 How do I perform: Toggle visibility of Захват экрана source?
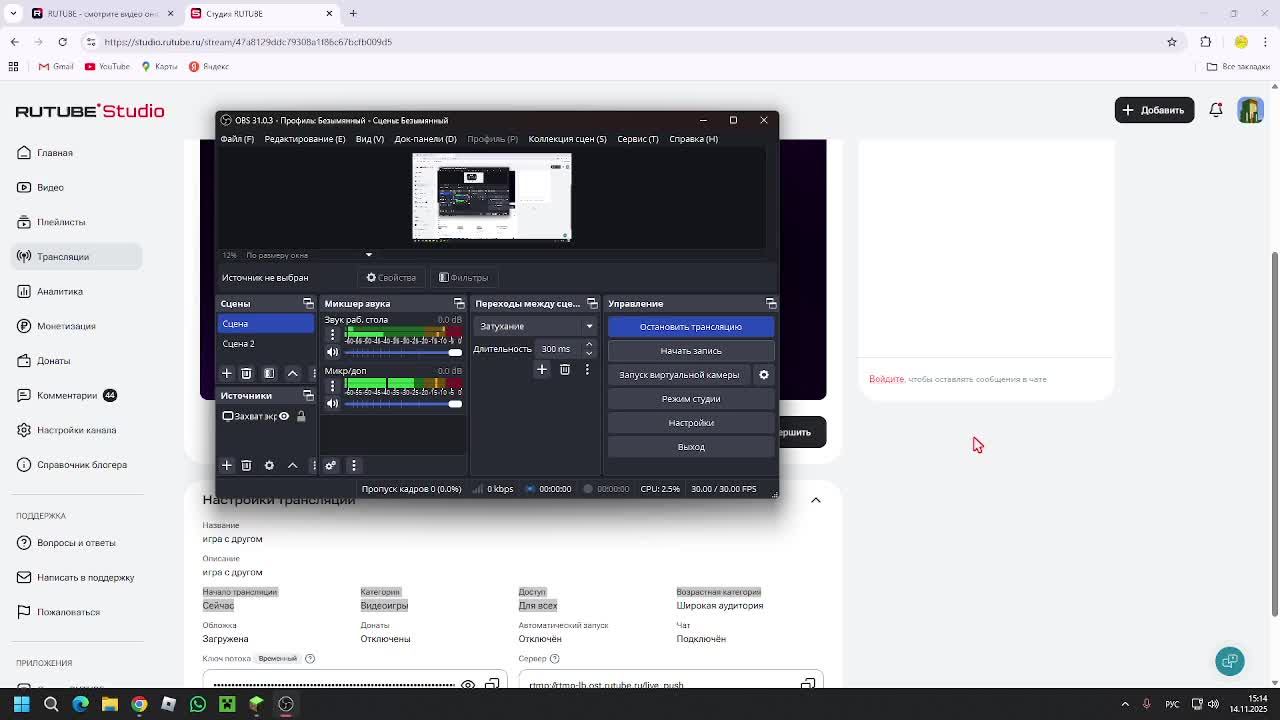[284, 416]
